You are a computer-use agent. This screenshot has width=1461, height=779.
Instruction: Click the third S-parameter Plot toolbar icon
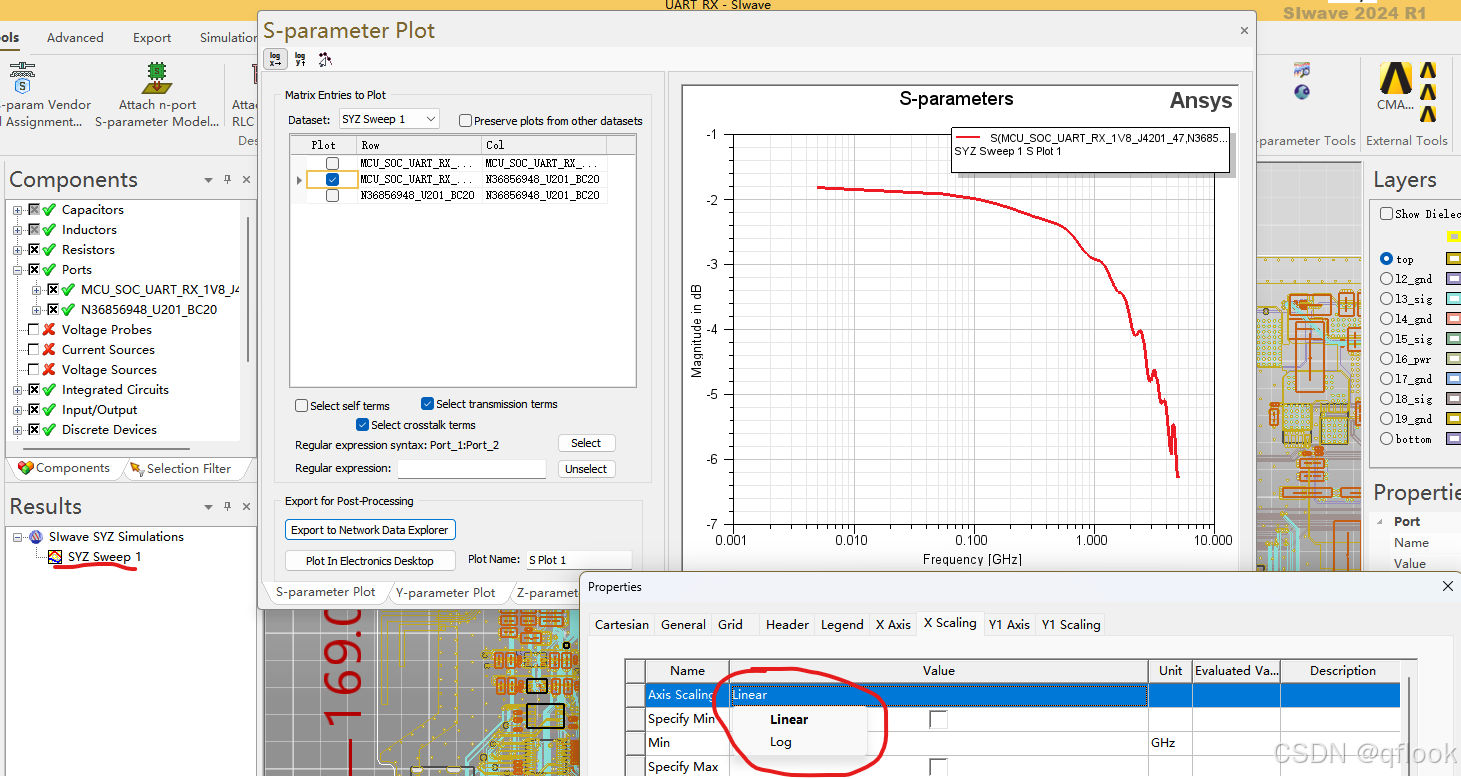(325, 59)
